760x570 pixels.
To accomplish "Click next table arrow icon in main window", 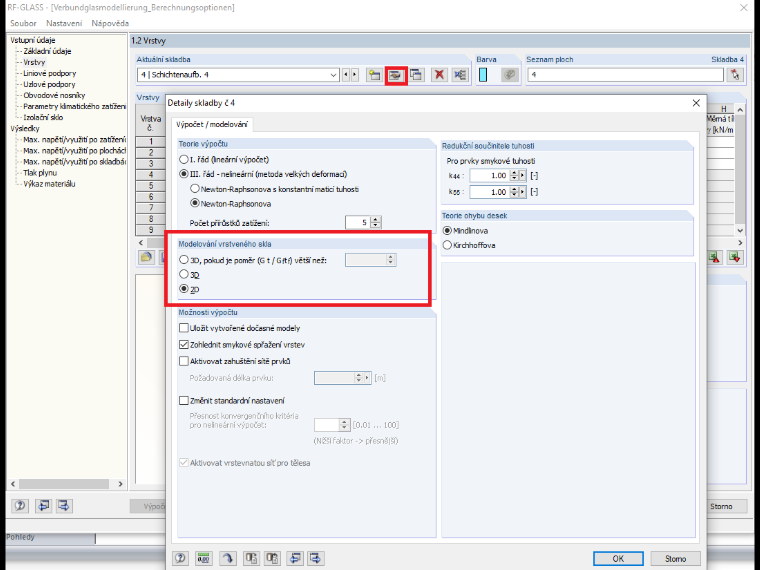I will coord(63,506).
